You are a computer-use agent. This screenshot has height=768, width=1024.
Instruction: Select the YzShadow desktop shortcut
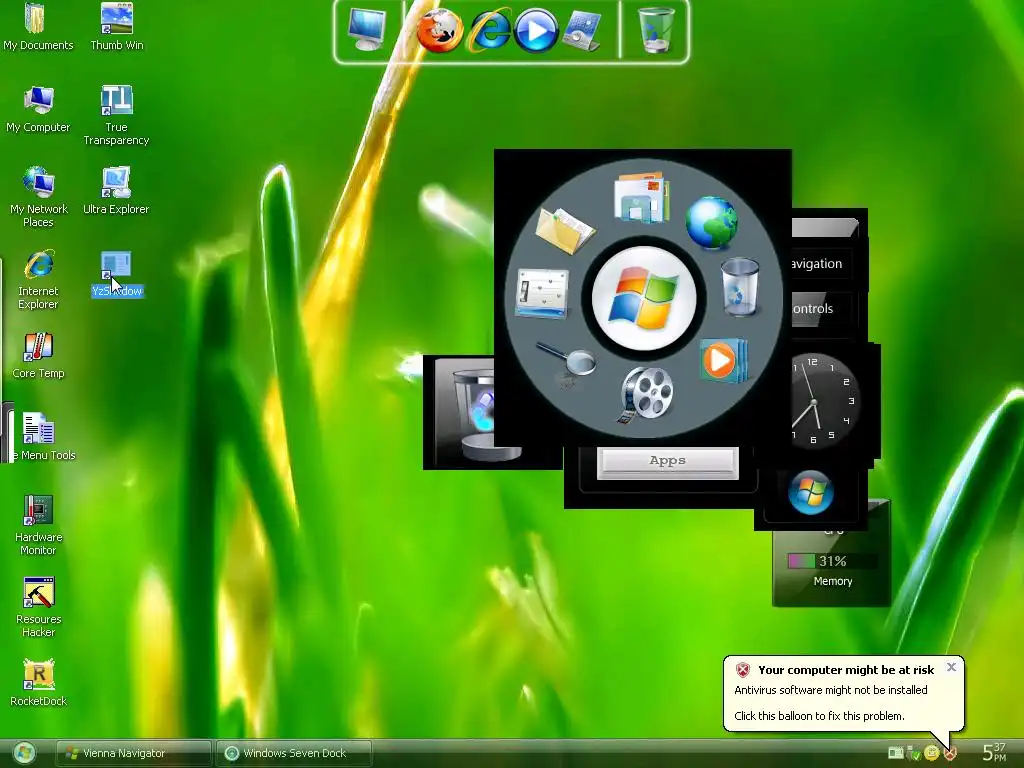117,274
